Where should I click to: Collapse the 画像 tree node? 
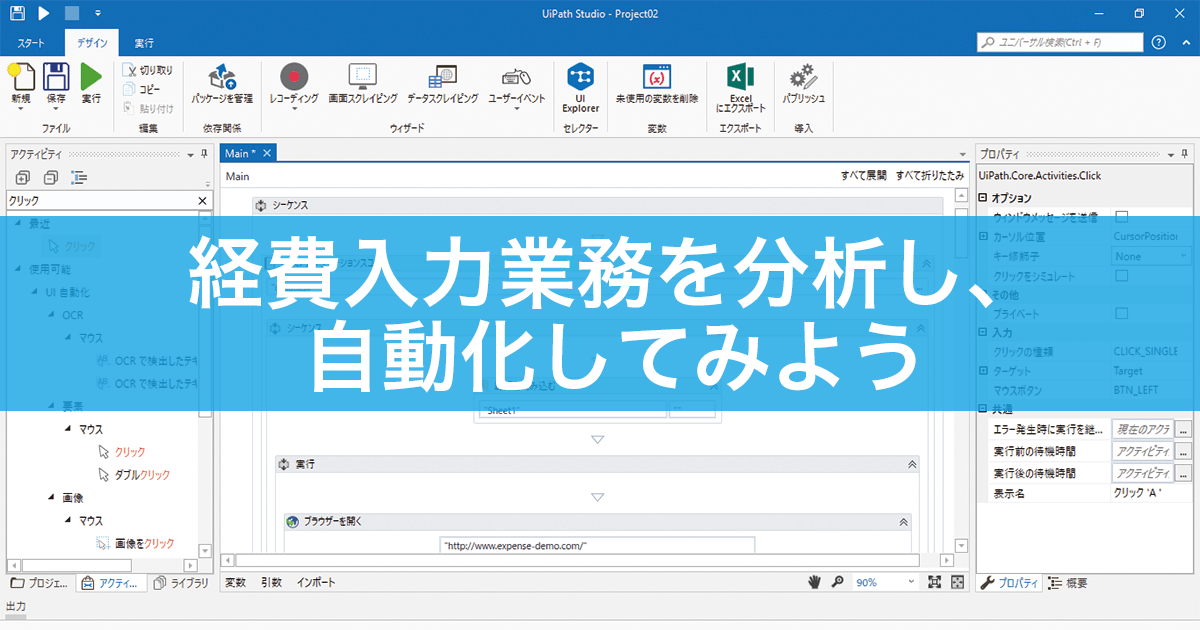pyautogui.click(x=51, y=497)
